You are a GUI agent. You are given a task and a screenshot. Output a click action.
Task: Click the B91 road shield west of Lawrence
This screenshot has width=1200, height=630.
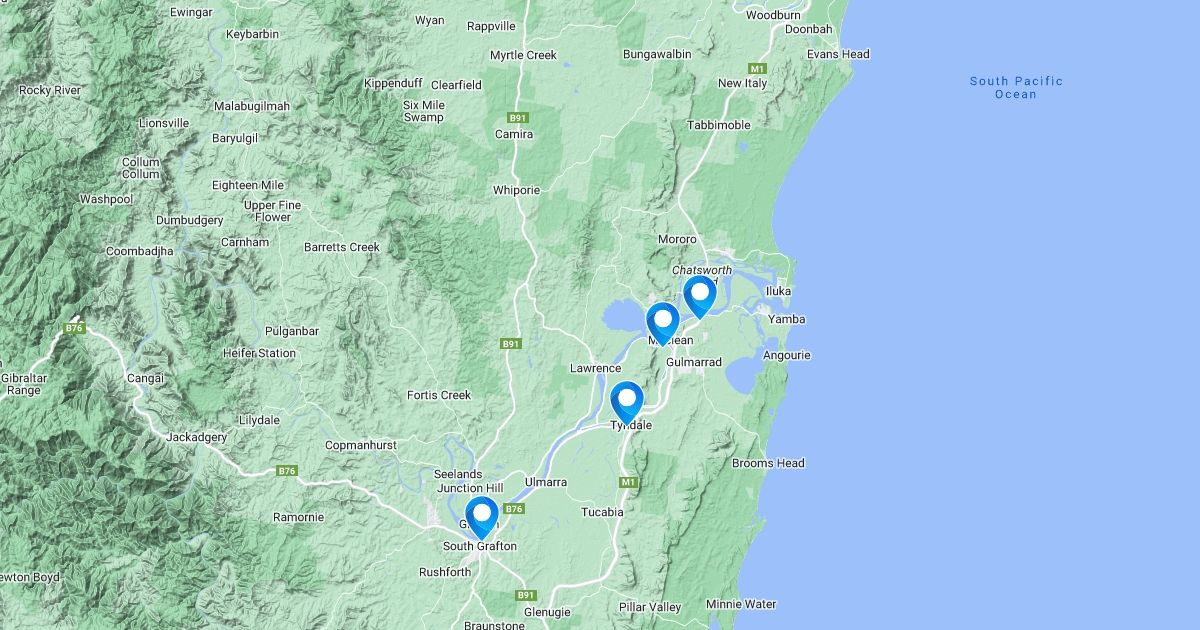click(x=511, y=344)
